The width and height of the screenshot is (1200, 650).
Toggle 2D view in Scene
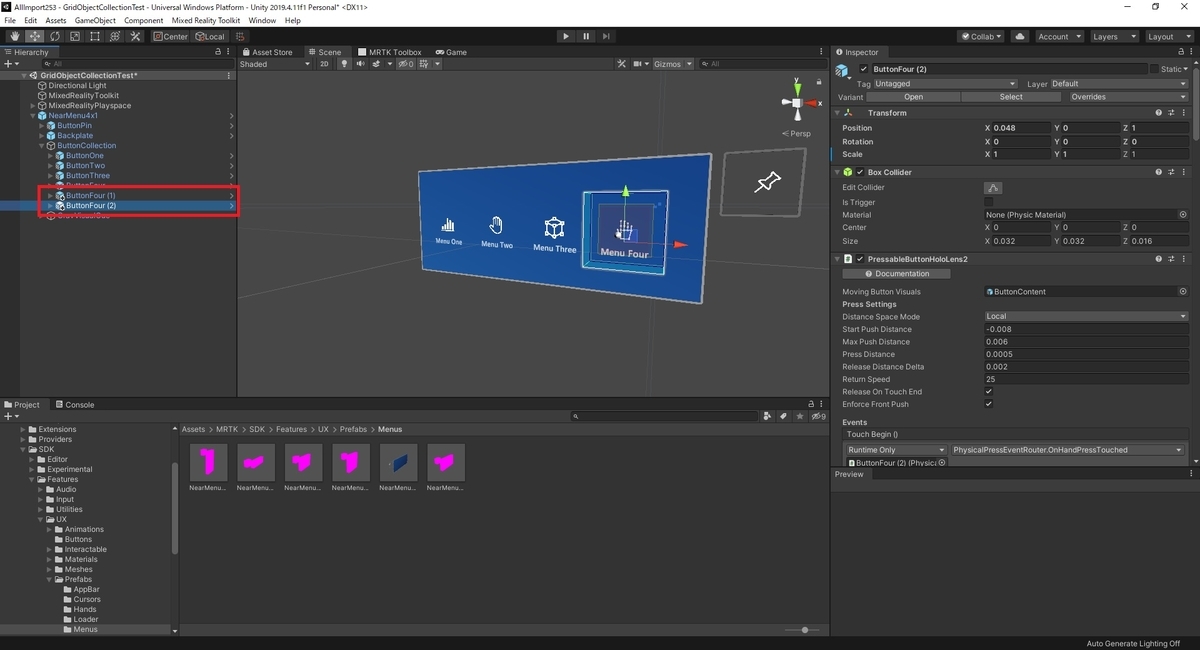click(x=324, y=64)
